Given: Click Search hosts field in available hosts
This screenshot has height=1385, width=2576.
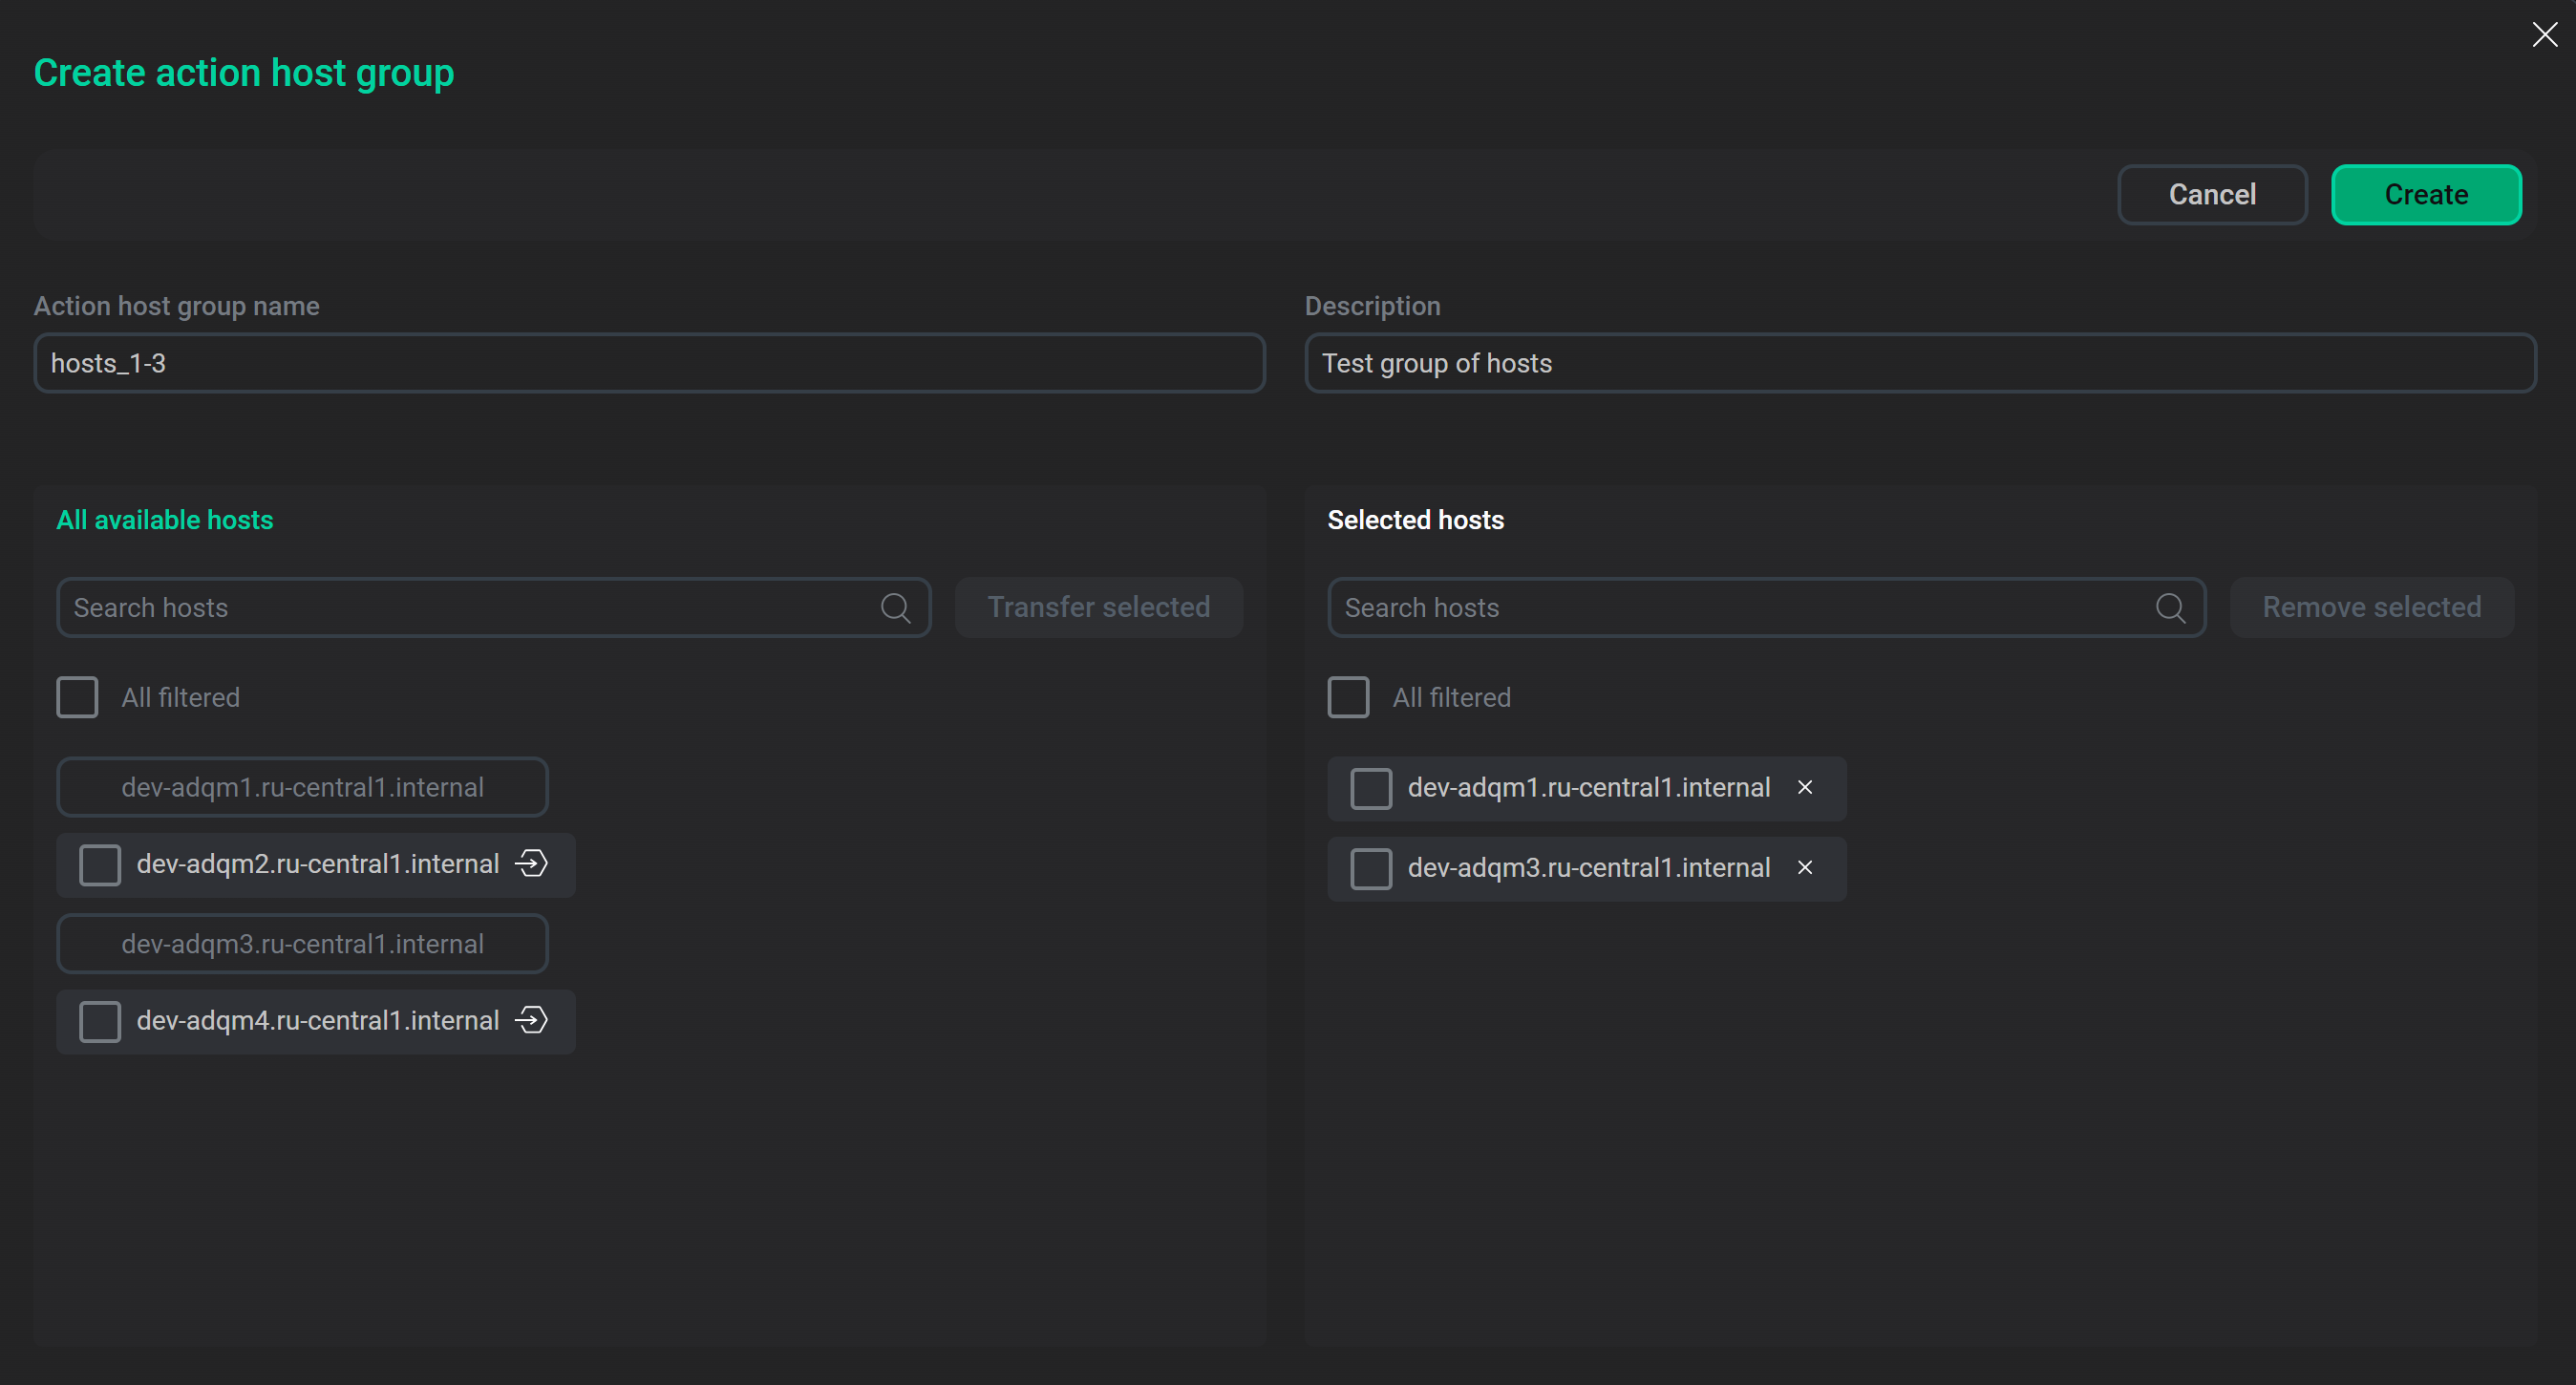Looking at the screenshot, I should coord(494,607).
